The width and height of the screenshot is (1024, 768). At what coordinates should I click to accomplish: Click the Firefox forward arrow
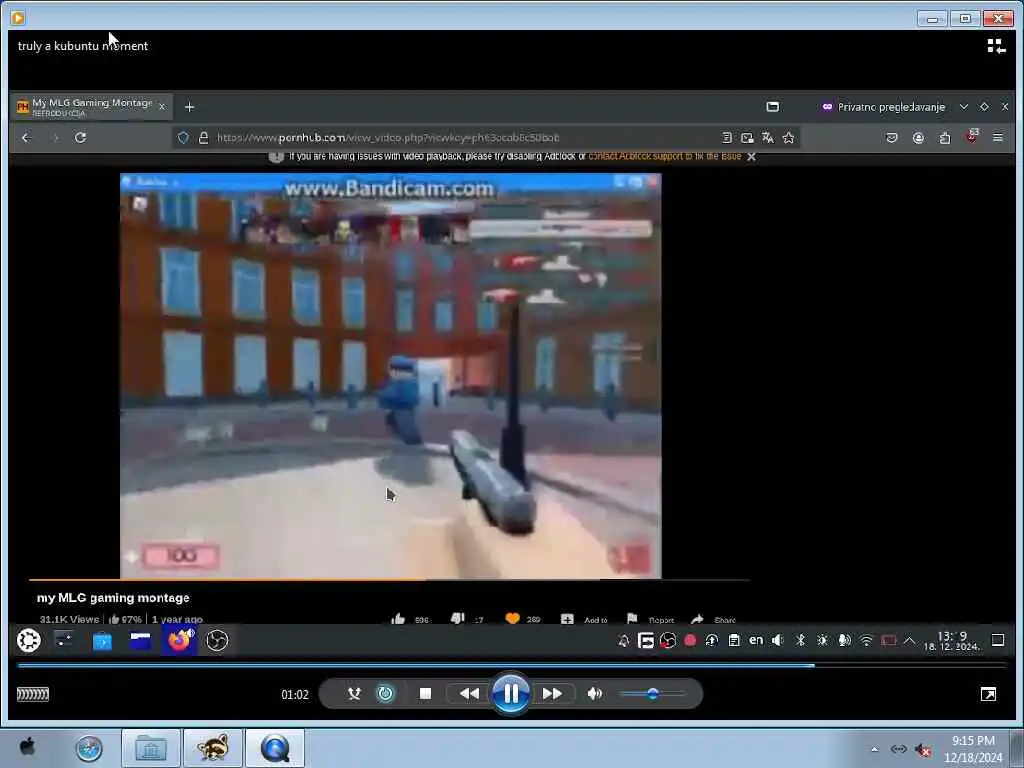(55, 138)
